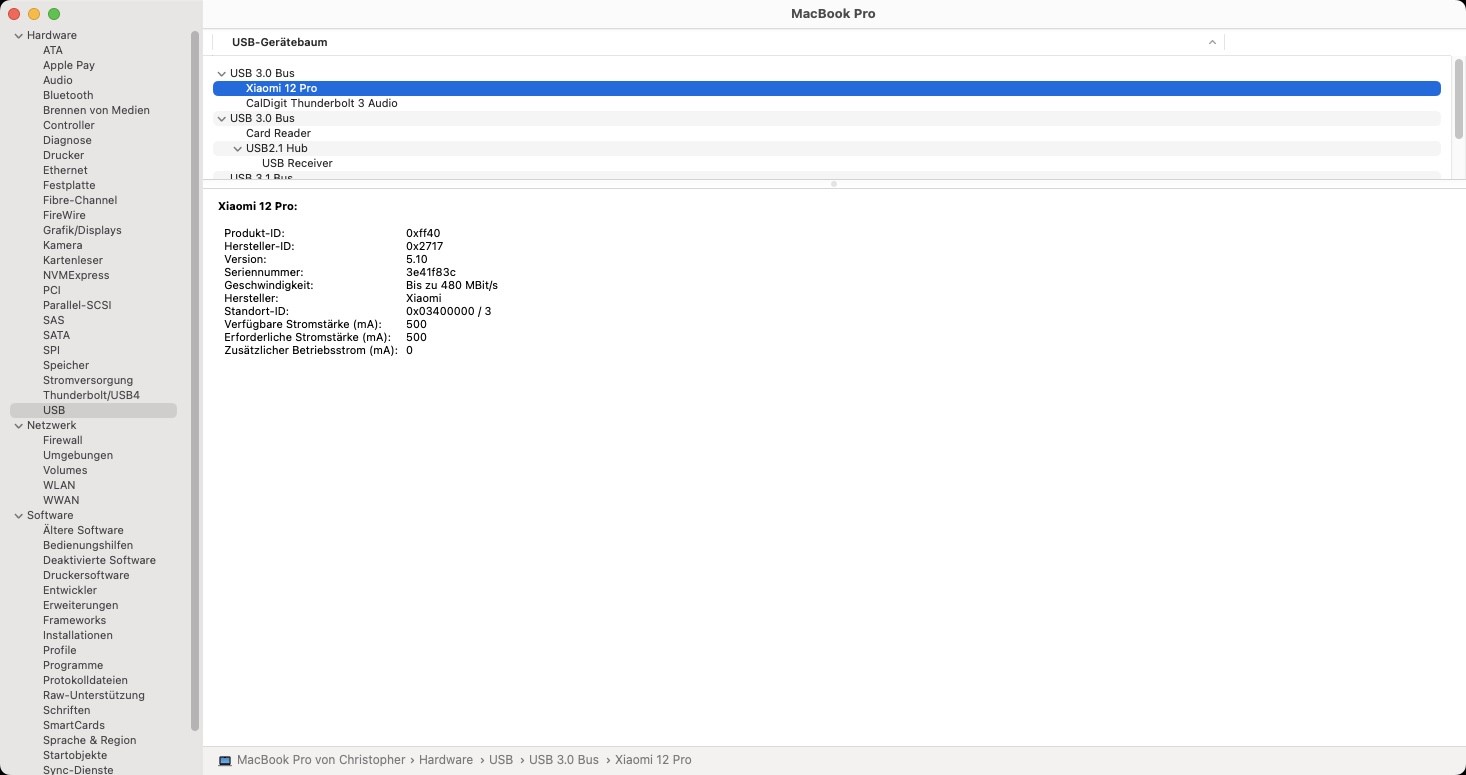Open Frameworks in the sidebar
This screenshot has width=1466, height=775.
click(74, 620)
